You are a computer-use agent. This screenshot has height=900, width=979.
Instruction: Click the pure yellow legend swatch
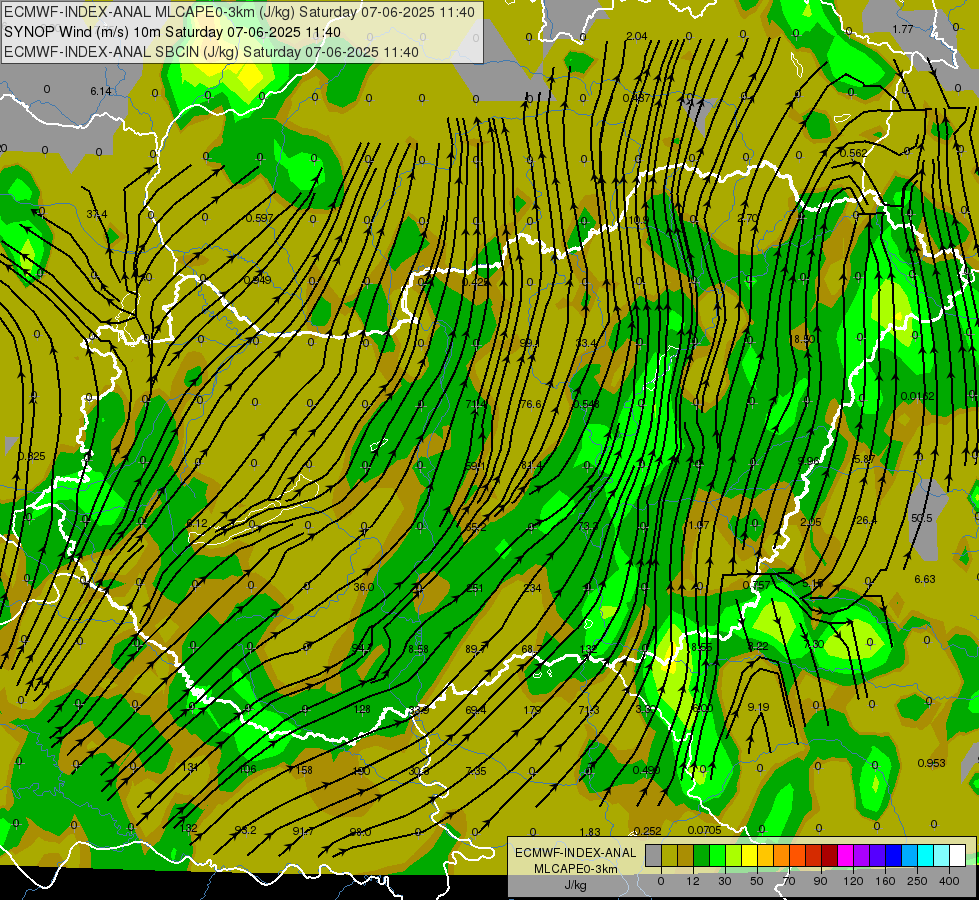750,856
